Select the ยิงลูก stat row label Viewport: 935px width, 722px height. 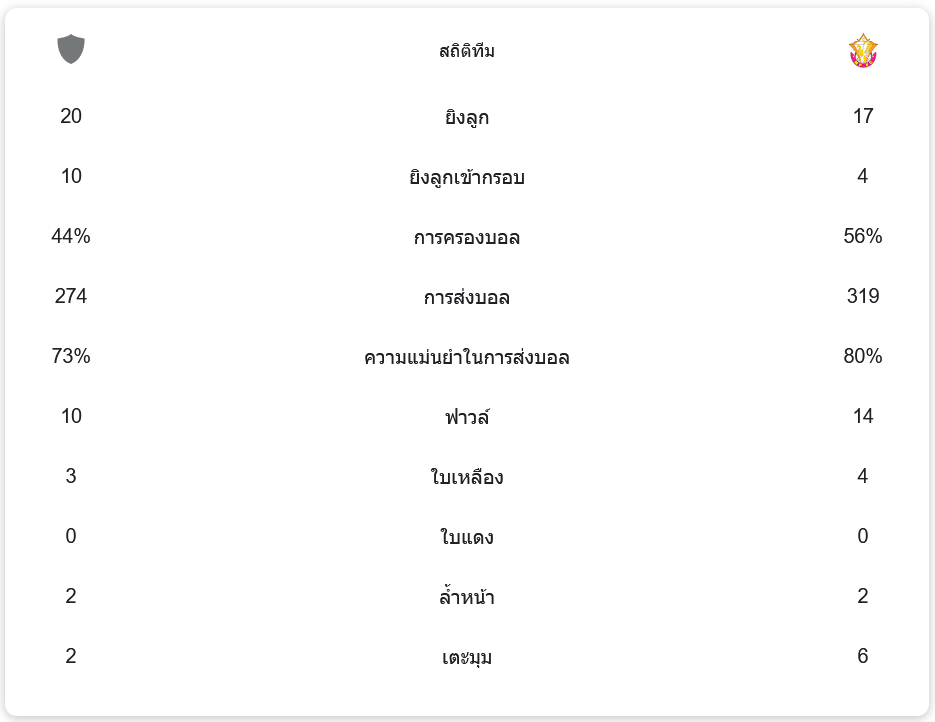point(467,118)
